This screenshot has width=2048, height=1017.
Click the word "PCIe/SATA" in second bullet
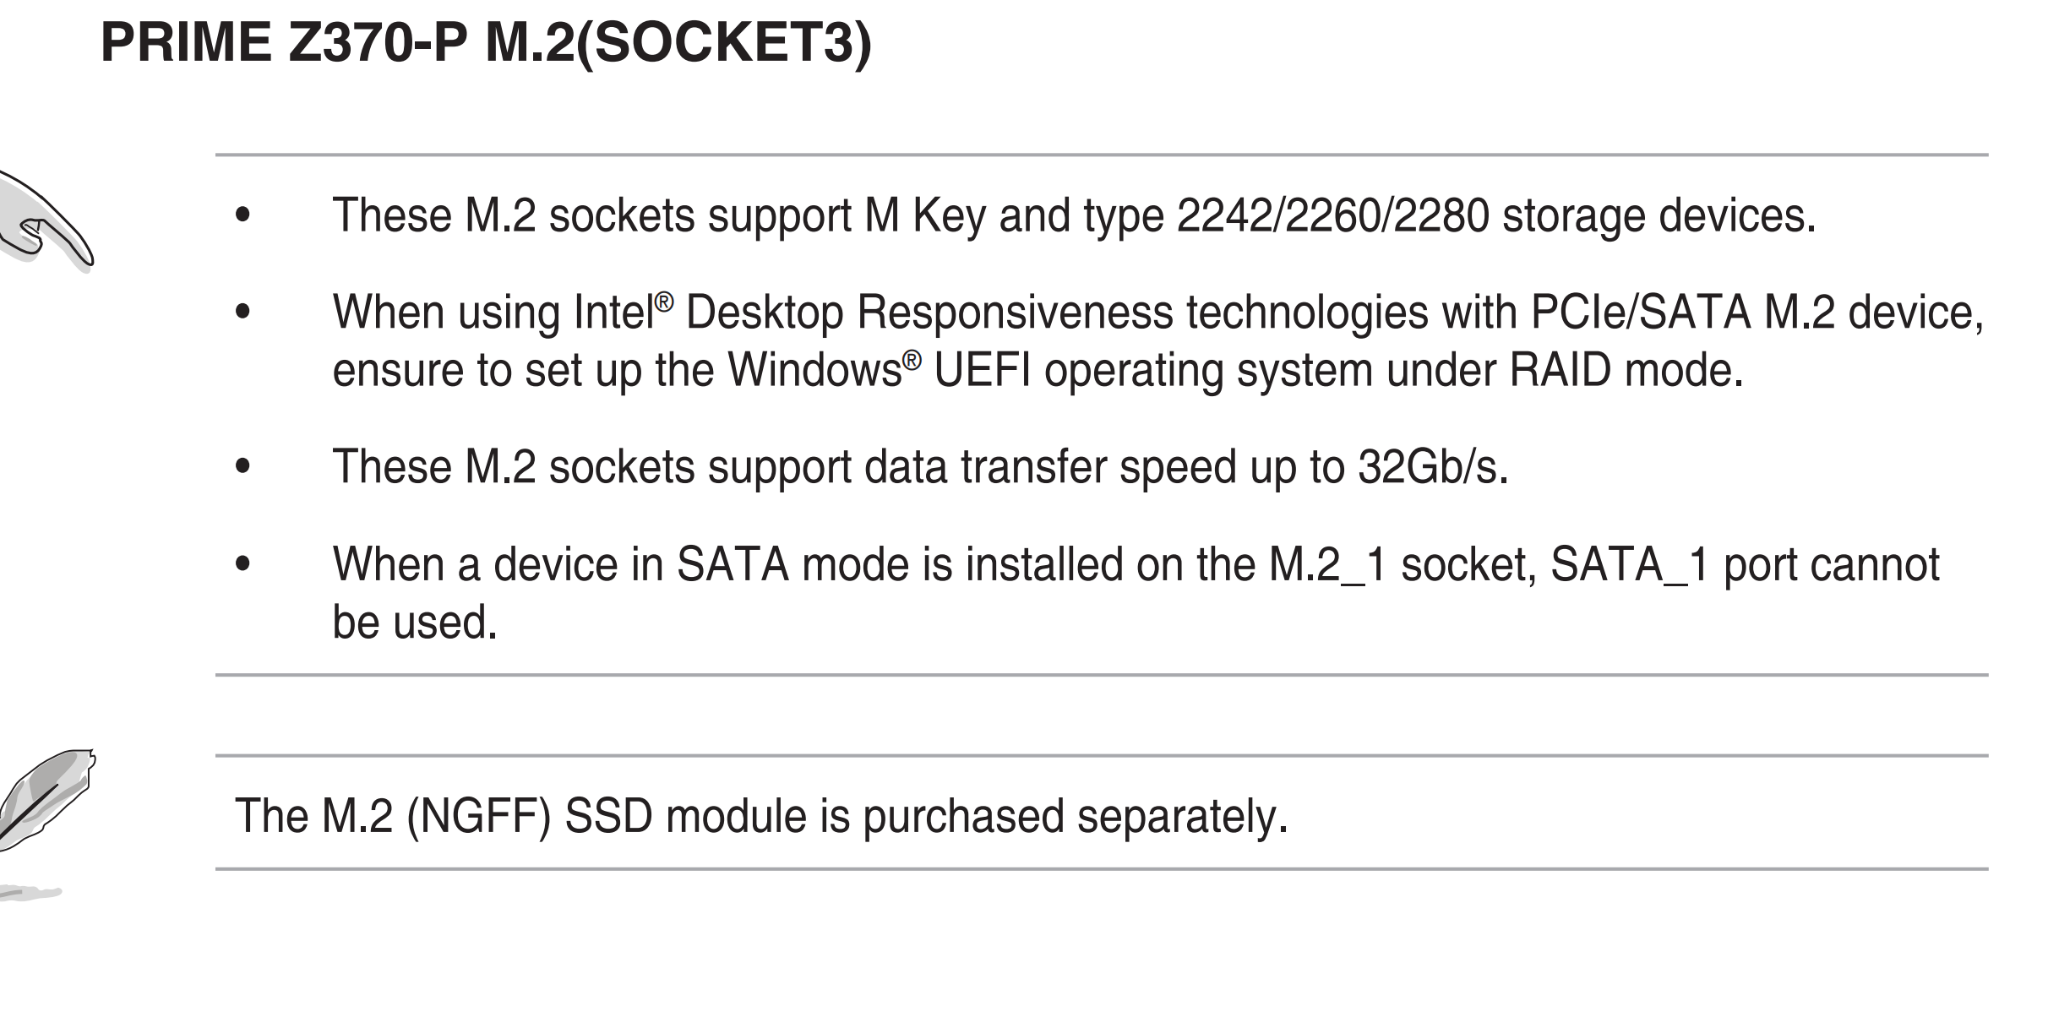pyautogui.click(x=1641, y=313)
